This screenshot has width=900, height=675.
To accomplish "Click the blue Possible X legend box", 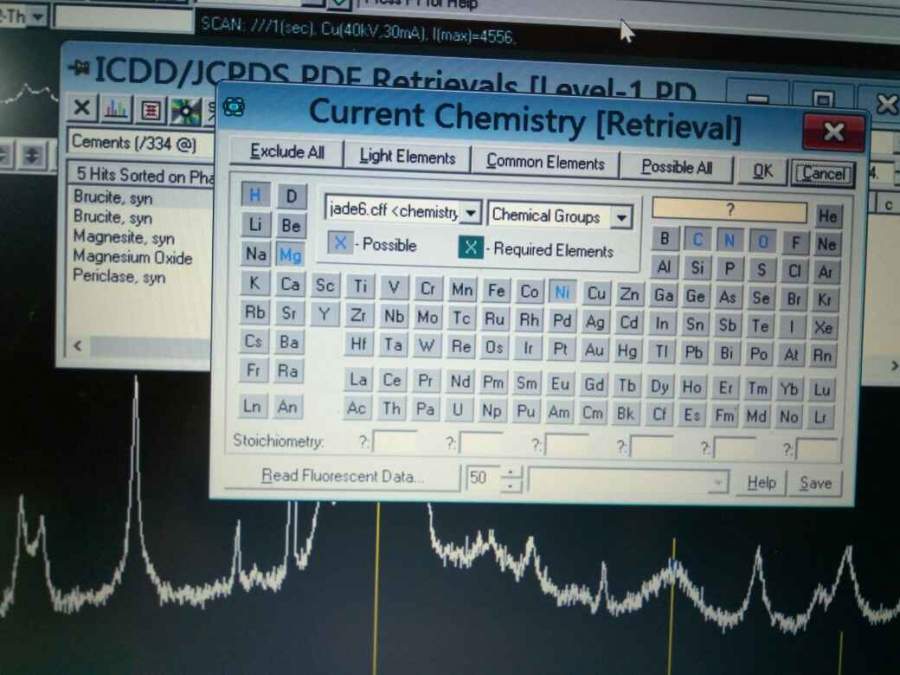I will pyautogui.click(x=340, y=243).
